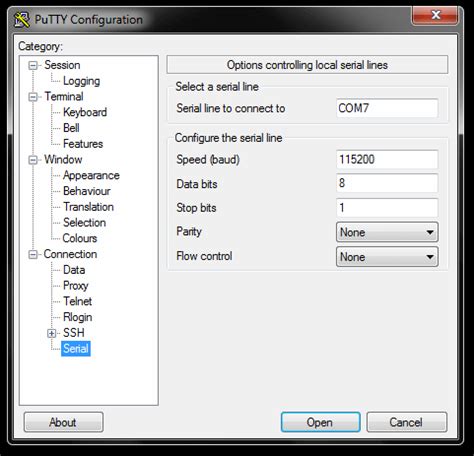
Task: Click the 'Options controlling local serial lines' header
Action: (307, 65)
